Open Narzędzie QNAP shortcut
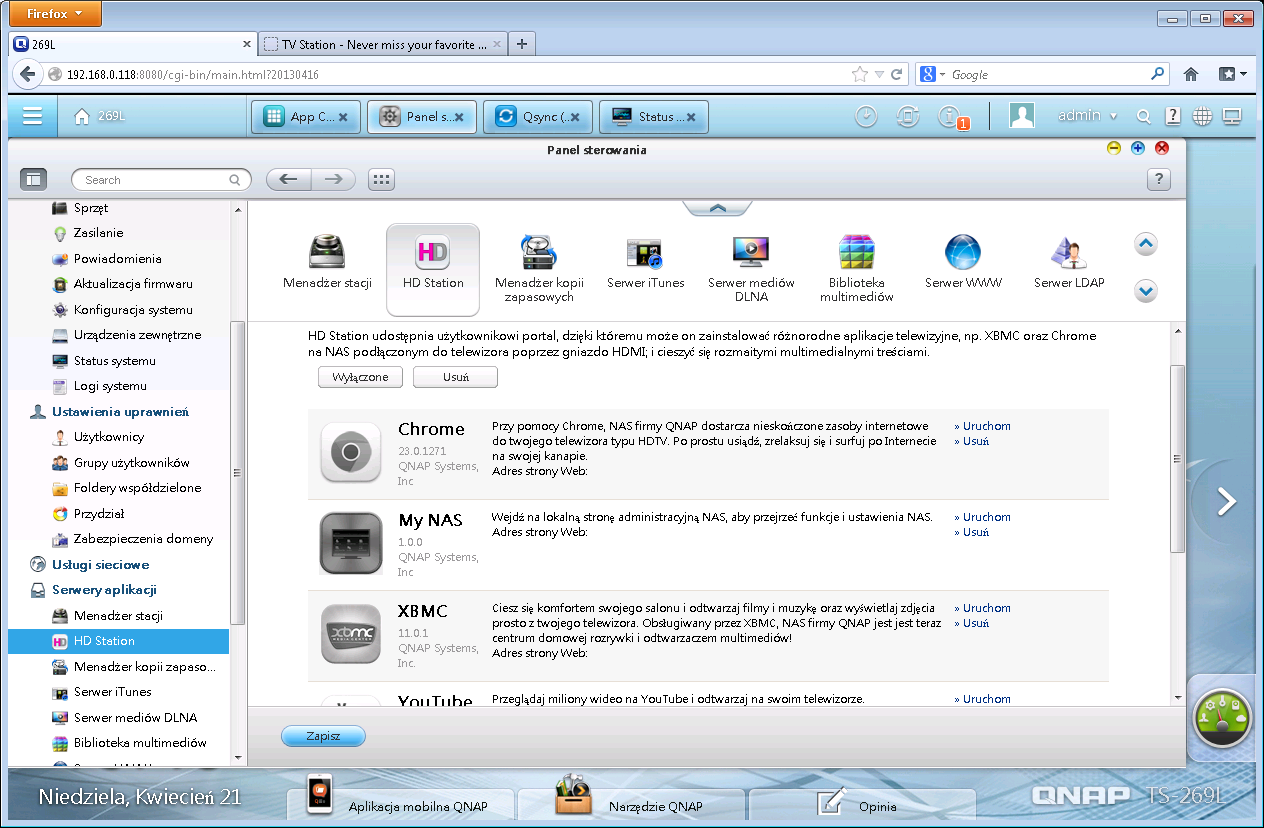 point(632,804)
